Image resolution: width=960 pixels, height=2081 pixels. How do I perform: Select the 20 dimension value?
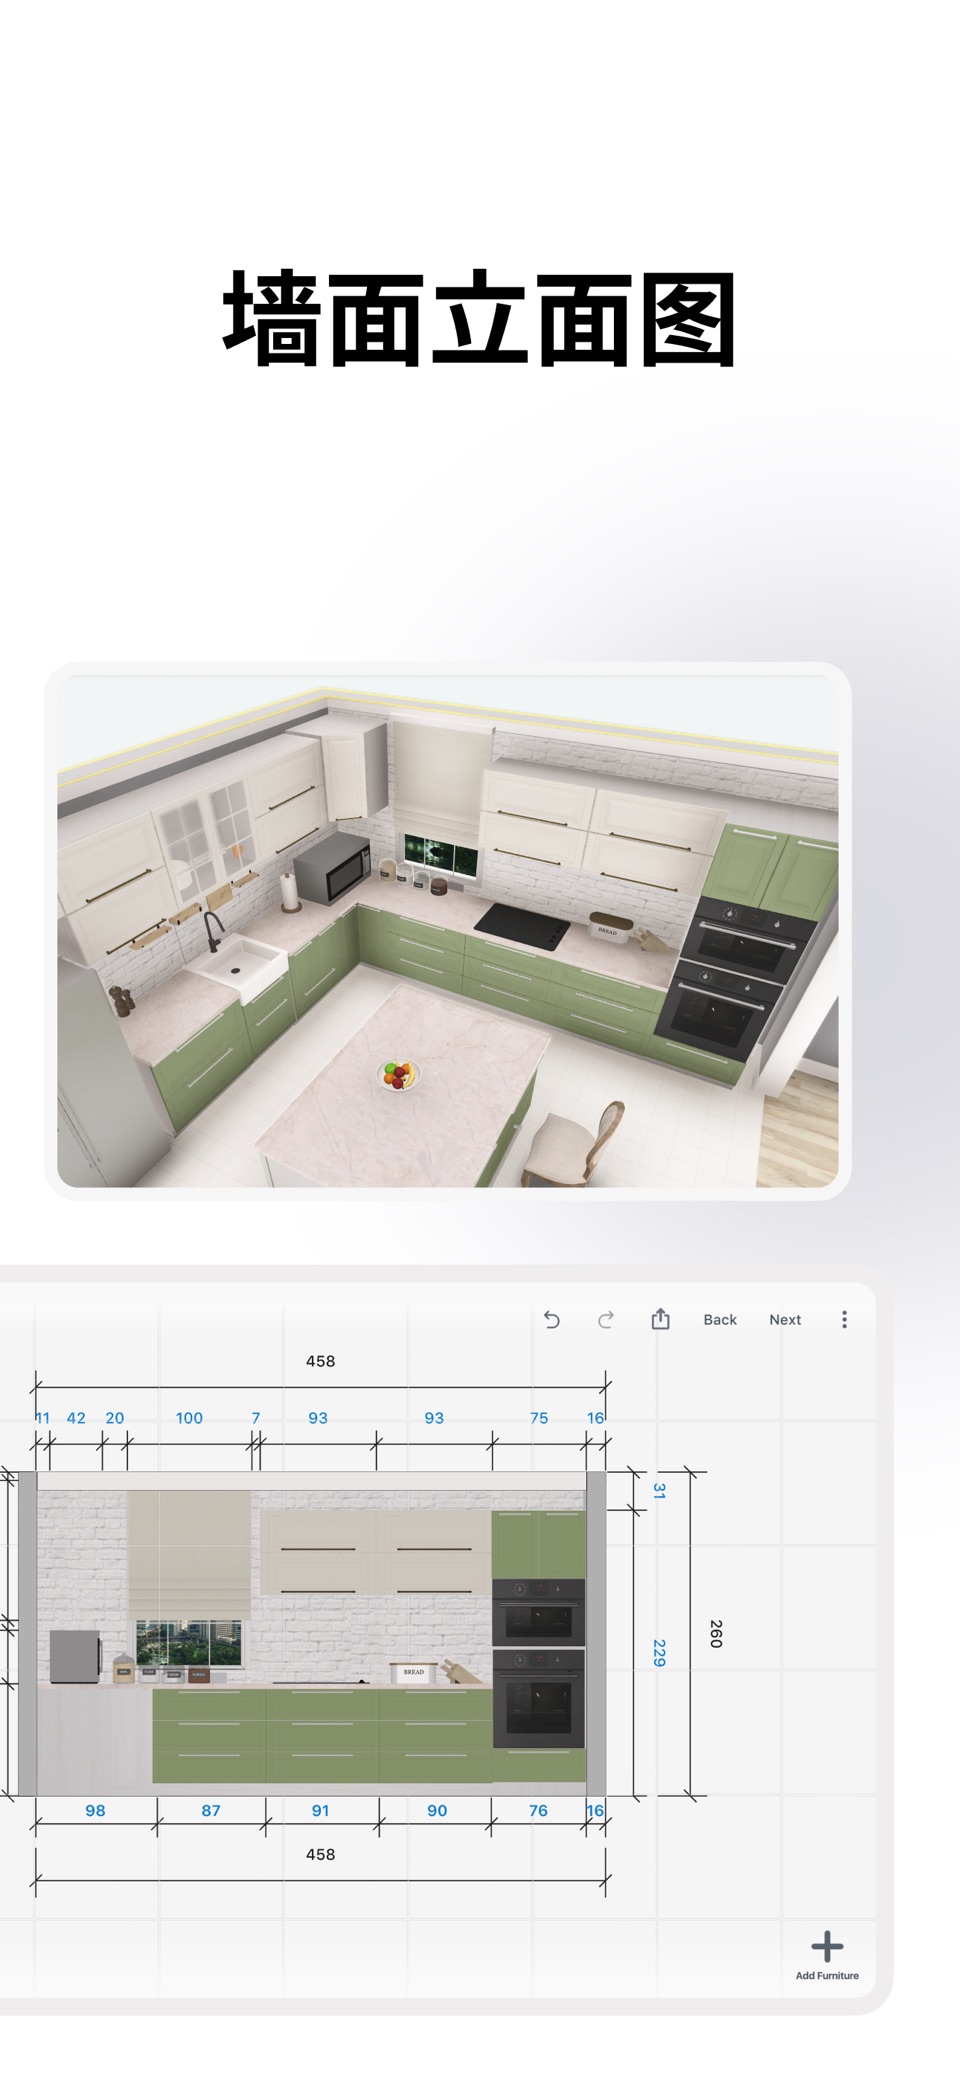coord(115,1417)
